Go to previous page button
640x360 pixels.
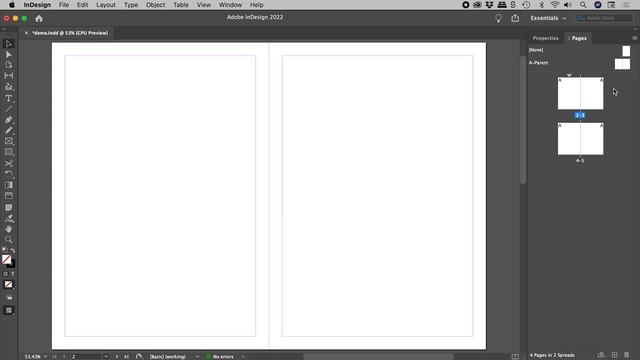point(64,356)
